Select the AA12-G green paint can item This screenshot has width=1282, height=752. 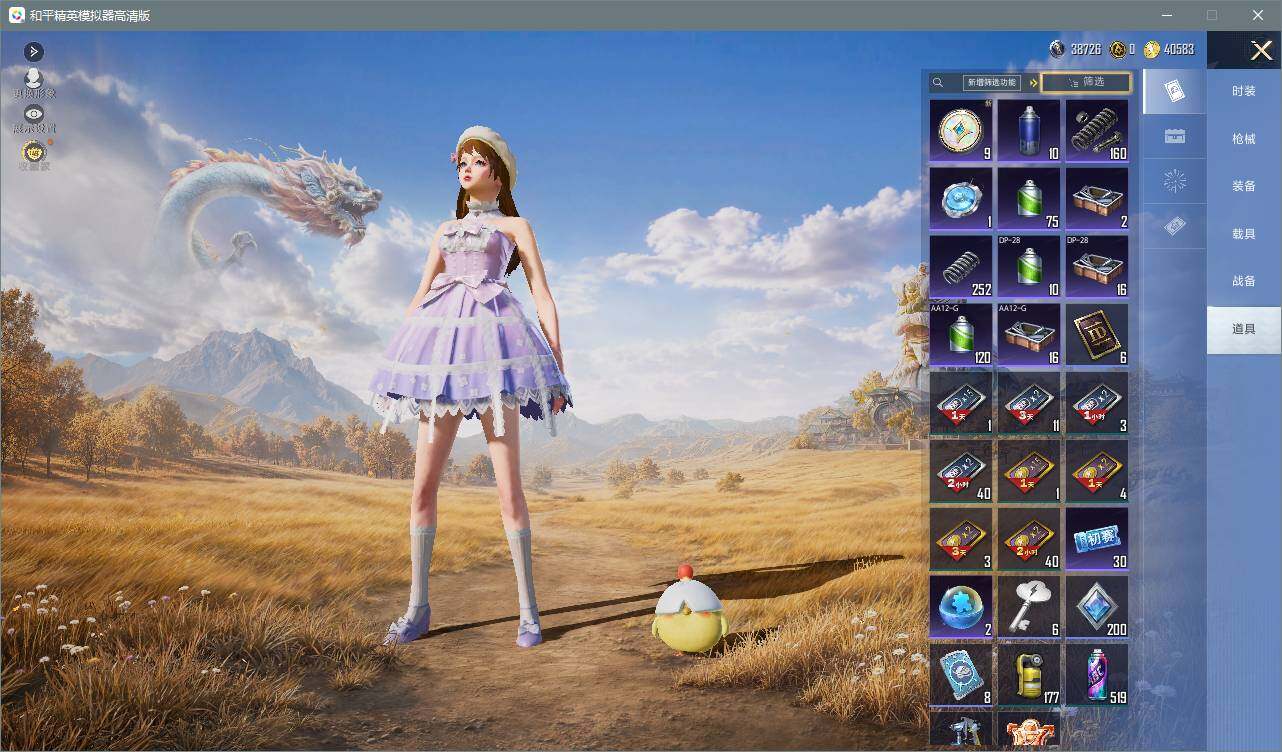click(x=961, y=334)
